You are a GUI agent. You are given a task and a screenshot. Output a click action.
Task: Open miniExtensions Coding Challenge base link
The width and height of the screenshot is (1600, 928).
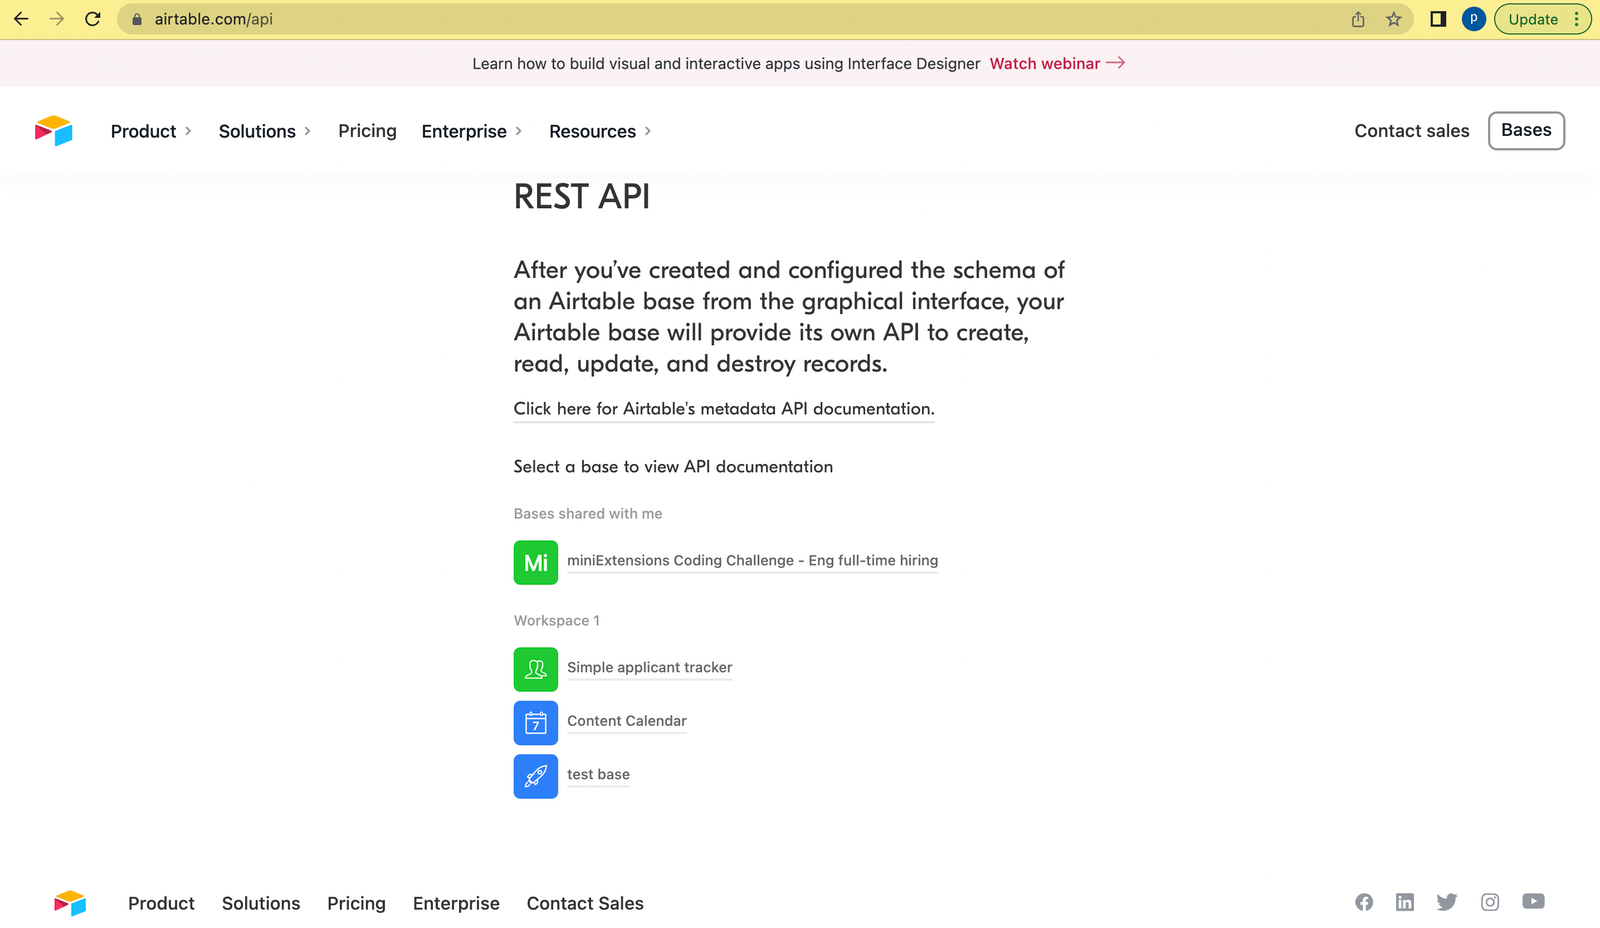pyautogui.click(x=752, y=561)
